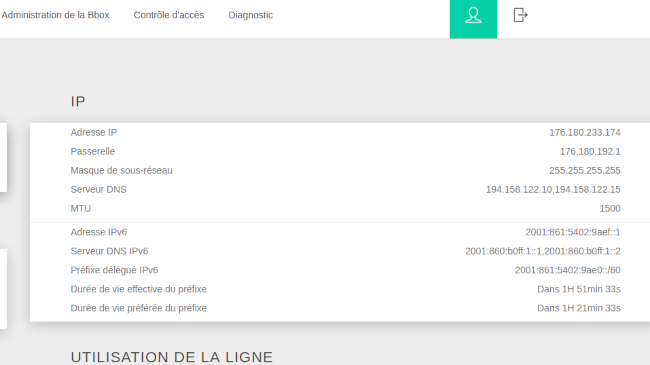This screenshot has height=365, width=650.
Task: Open the user account profile icon
Action: click(x=473, y=16)
